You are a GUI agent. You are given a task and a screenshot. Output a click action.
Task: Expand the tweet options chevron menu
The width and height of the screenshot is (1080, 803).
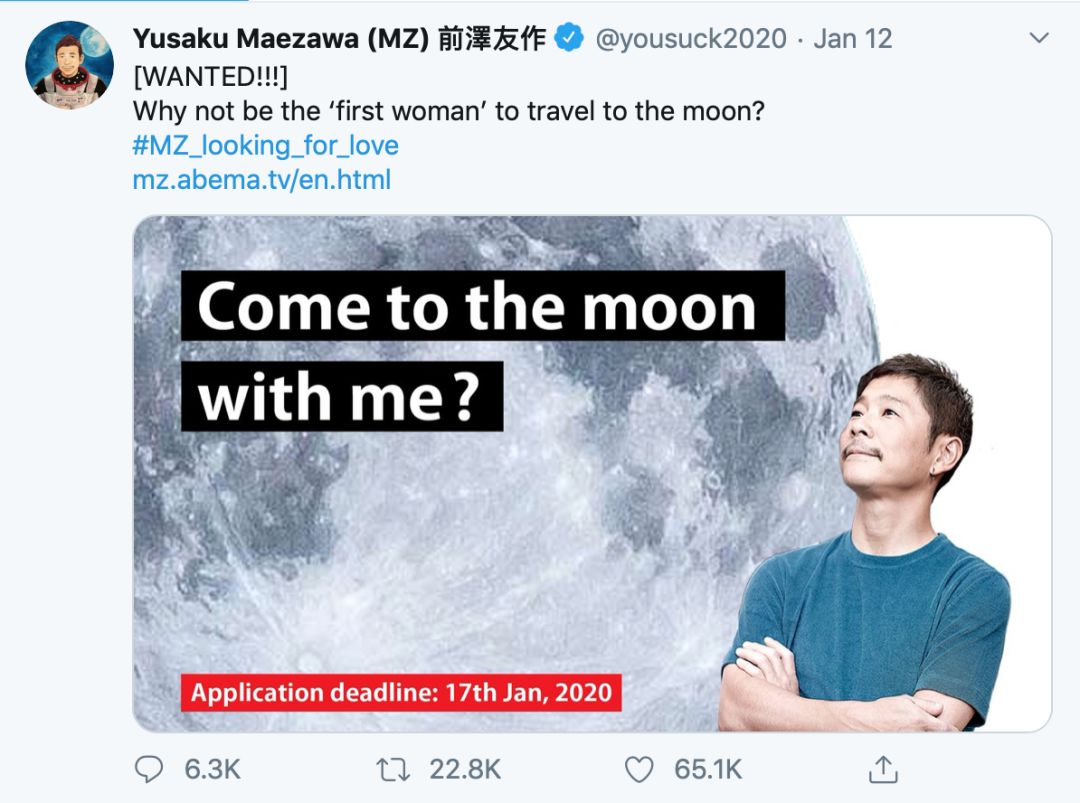(x=1039, y=37)
